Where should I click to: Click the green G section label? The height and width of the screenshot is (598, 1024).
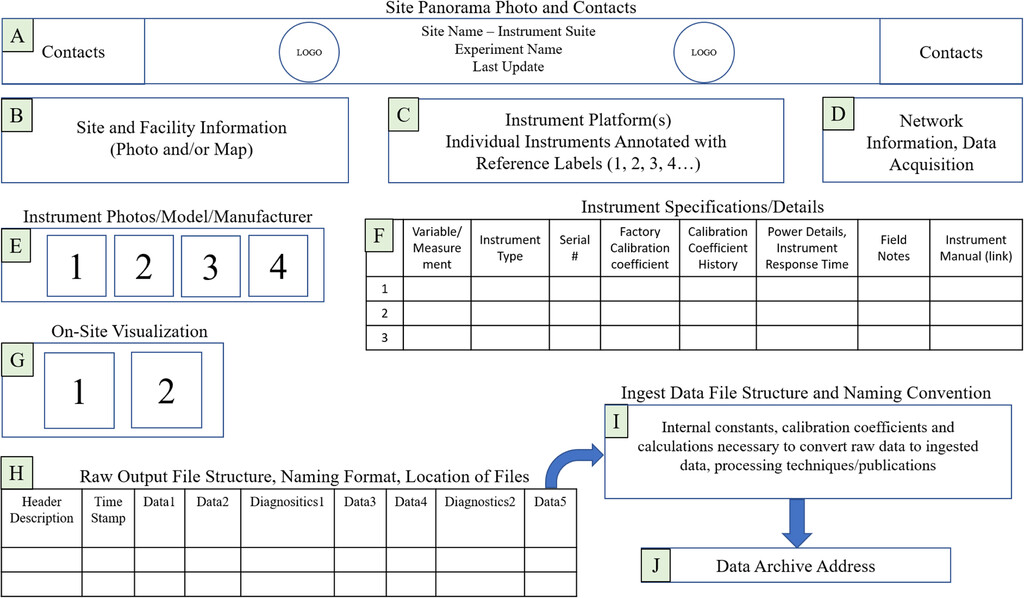click(18, 360)
